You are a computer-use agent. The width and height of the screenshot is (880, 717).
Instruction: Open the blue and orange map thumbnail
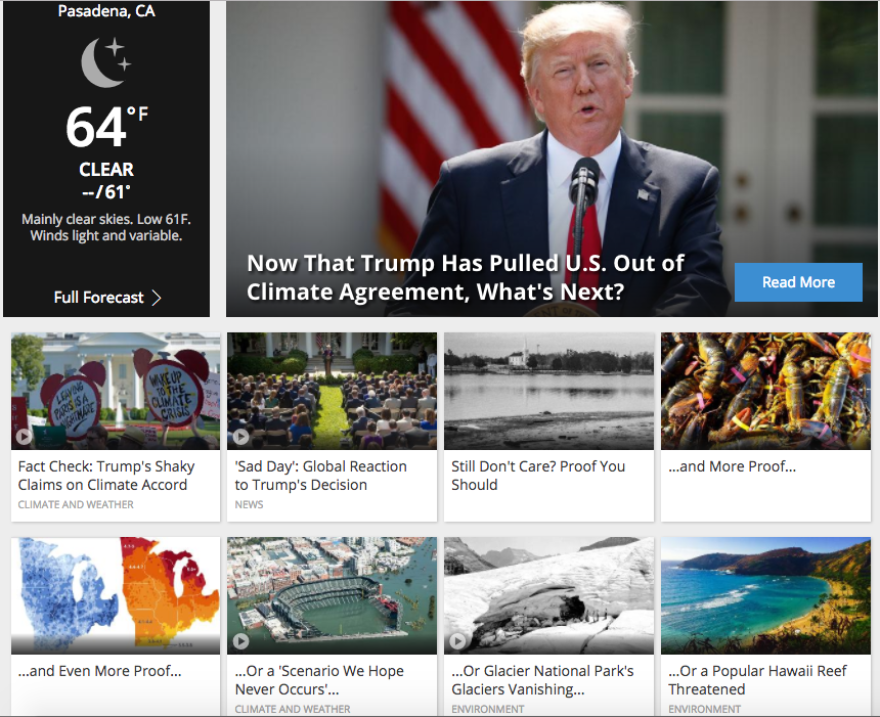pyautogui.click(x=116, y=595)
